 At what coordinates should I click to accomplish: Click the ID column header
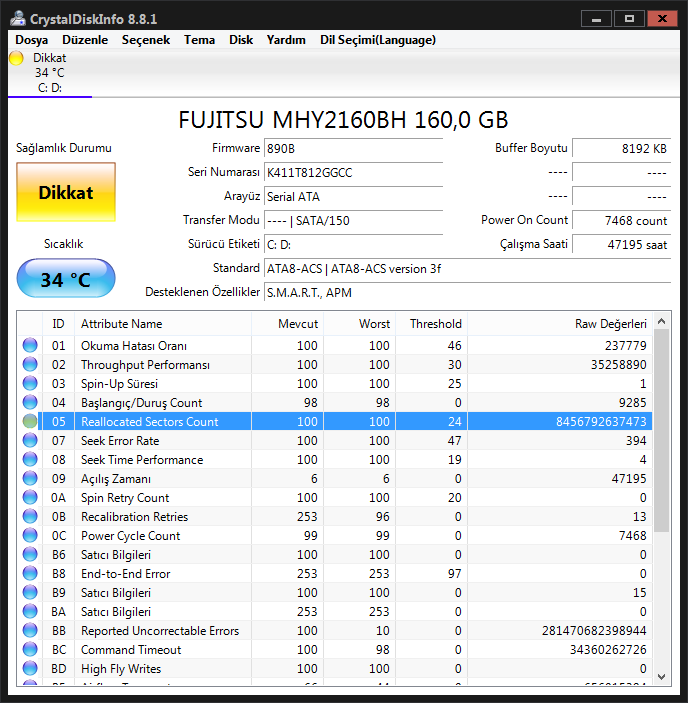(x=58, y=324)
